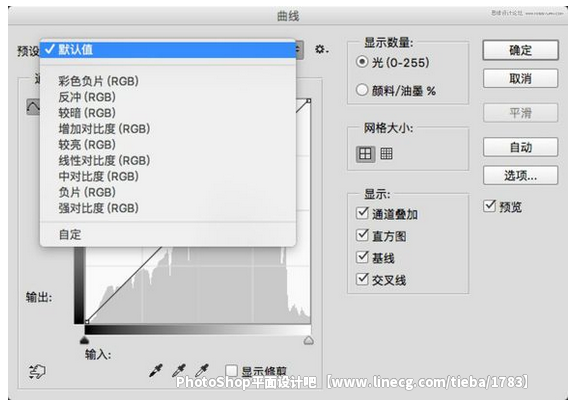Choose 默认值 preset in the list
The width and height of the screenshot is (584, 401).
coord(168,50)
